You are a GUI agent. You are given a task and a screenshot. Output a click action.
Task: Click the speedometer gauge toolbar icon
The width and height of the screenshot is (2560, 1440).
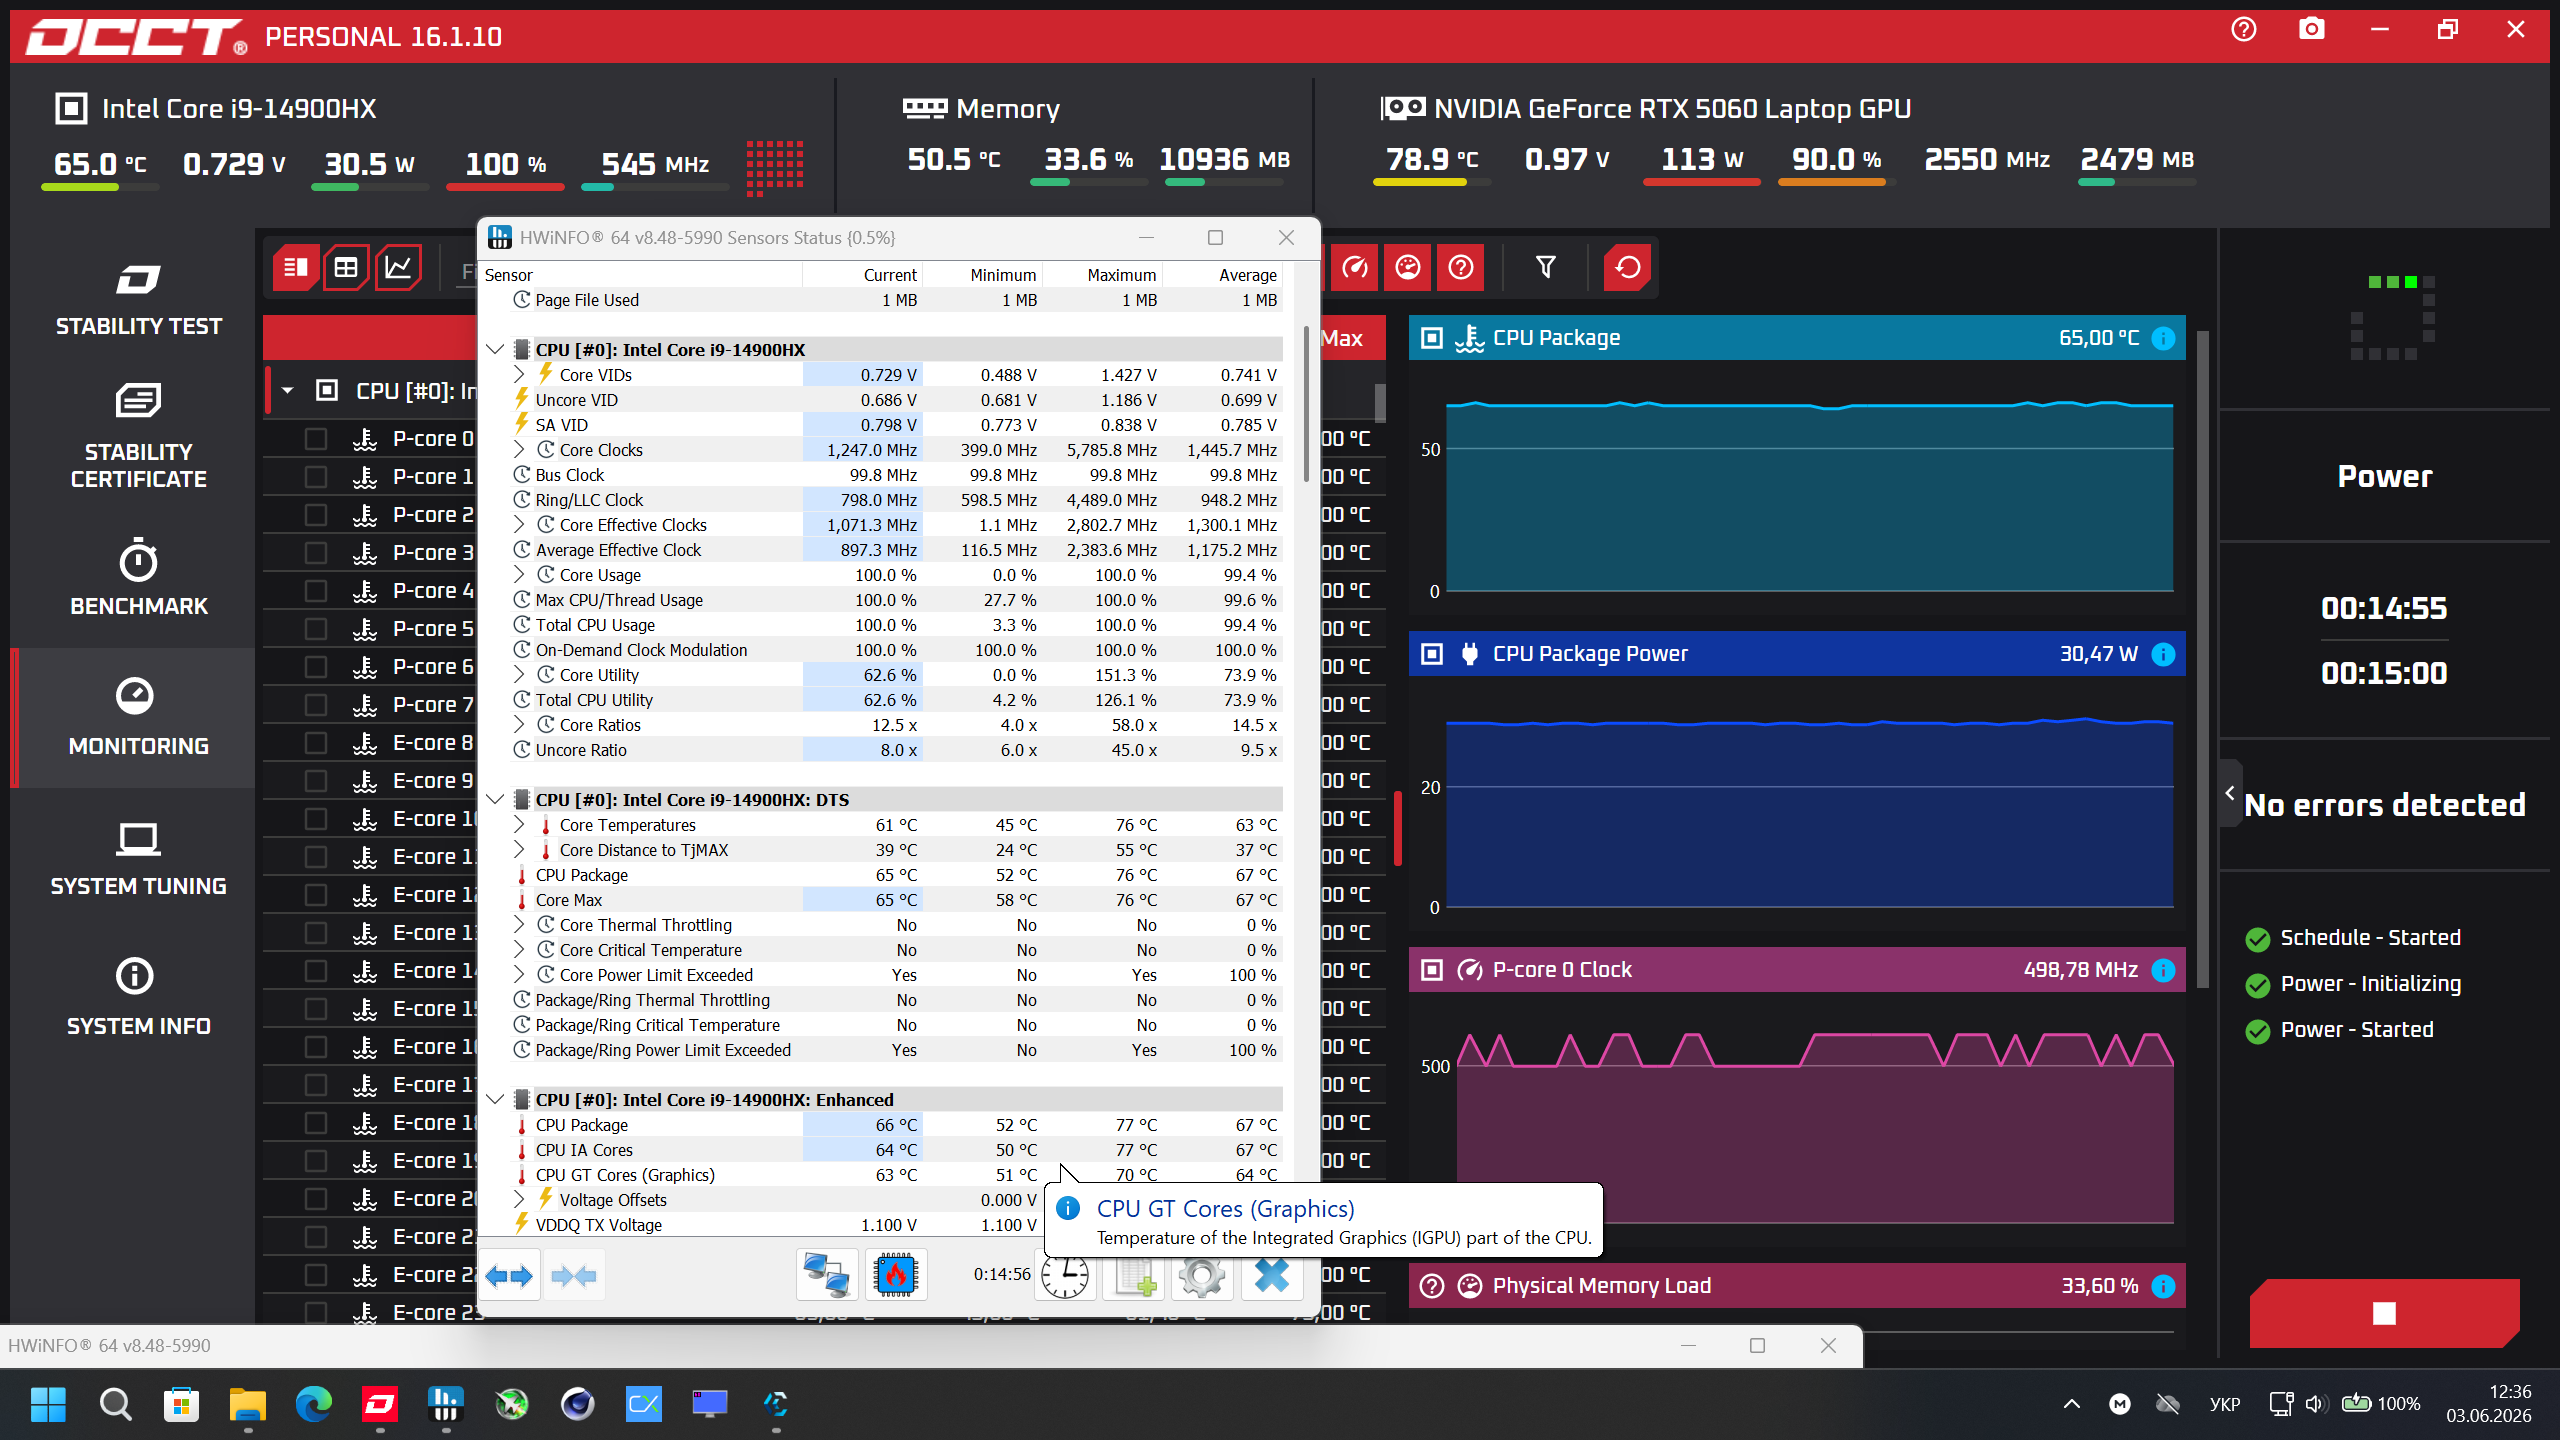point(1355,267)
